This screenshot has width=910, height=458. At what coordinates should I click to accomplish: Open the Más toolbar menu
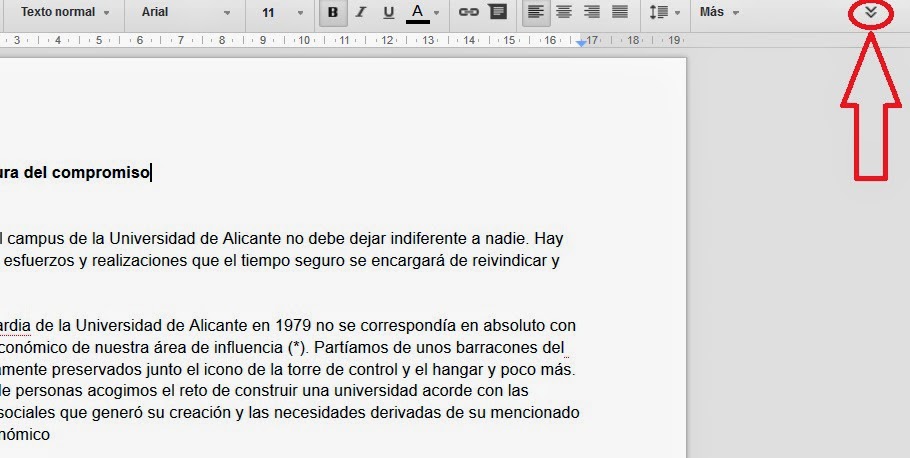click(x=719, y=12)
